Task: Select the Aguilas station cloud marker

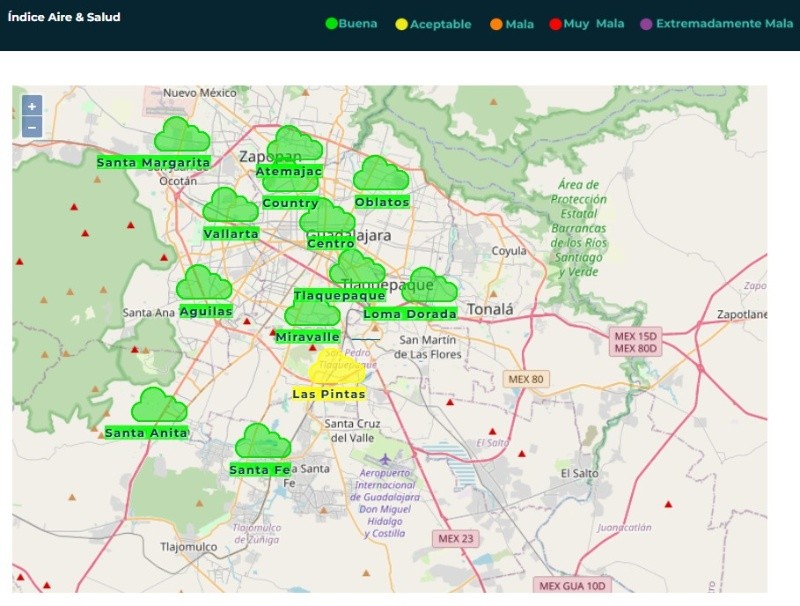Action: click(x=204, y=284)
